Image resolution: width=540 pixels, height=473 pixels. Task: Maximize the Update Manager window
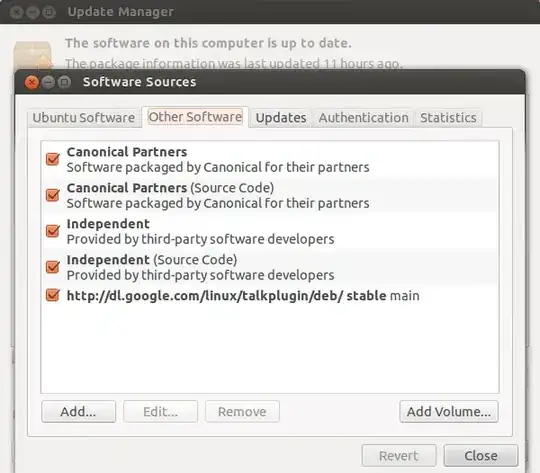(x=49, y=12)
